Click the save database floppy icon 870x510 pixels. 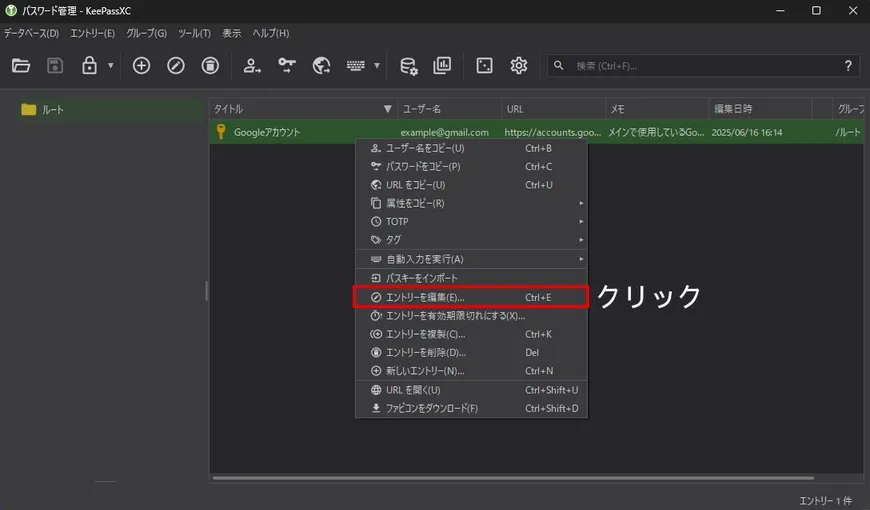point(54,65)
